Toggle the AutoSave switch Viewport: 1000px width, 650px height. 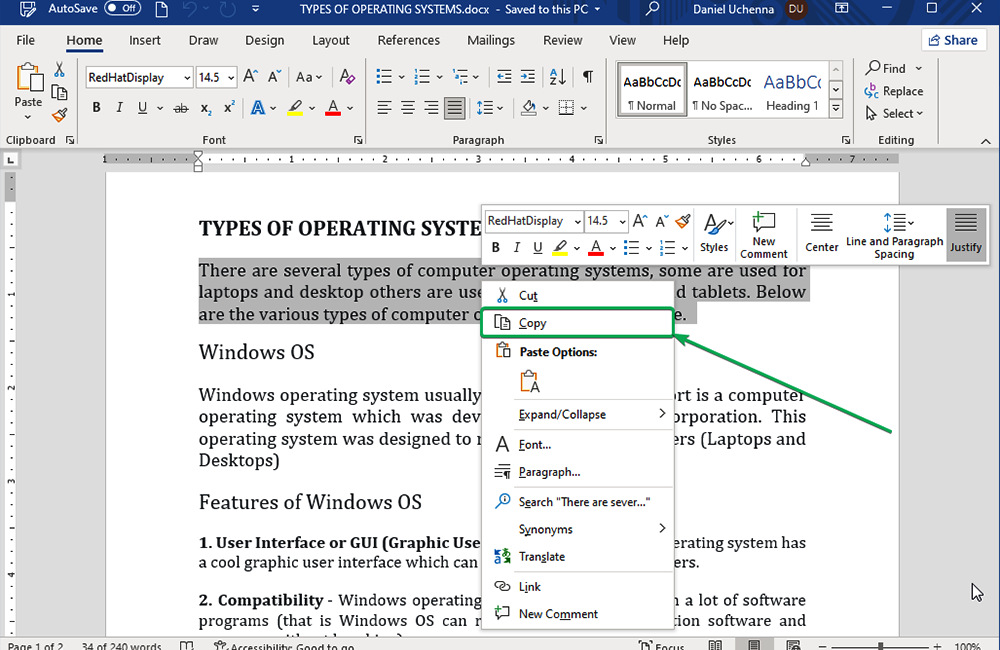[x=122, y=8]
